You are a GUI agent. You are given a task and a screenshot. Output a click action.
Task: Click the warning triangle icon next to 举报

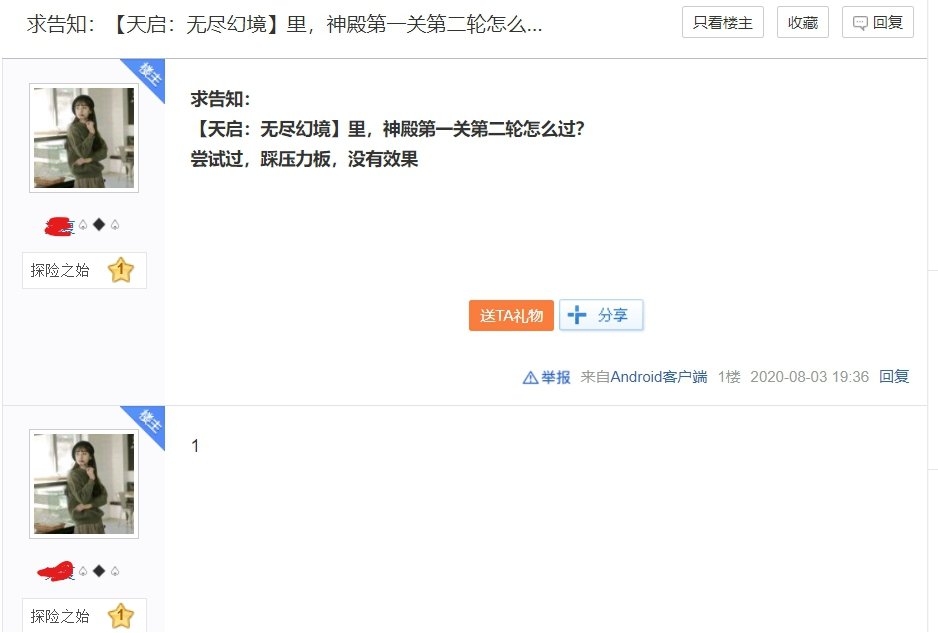coord(530,378)
